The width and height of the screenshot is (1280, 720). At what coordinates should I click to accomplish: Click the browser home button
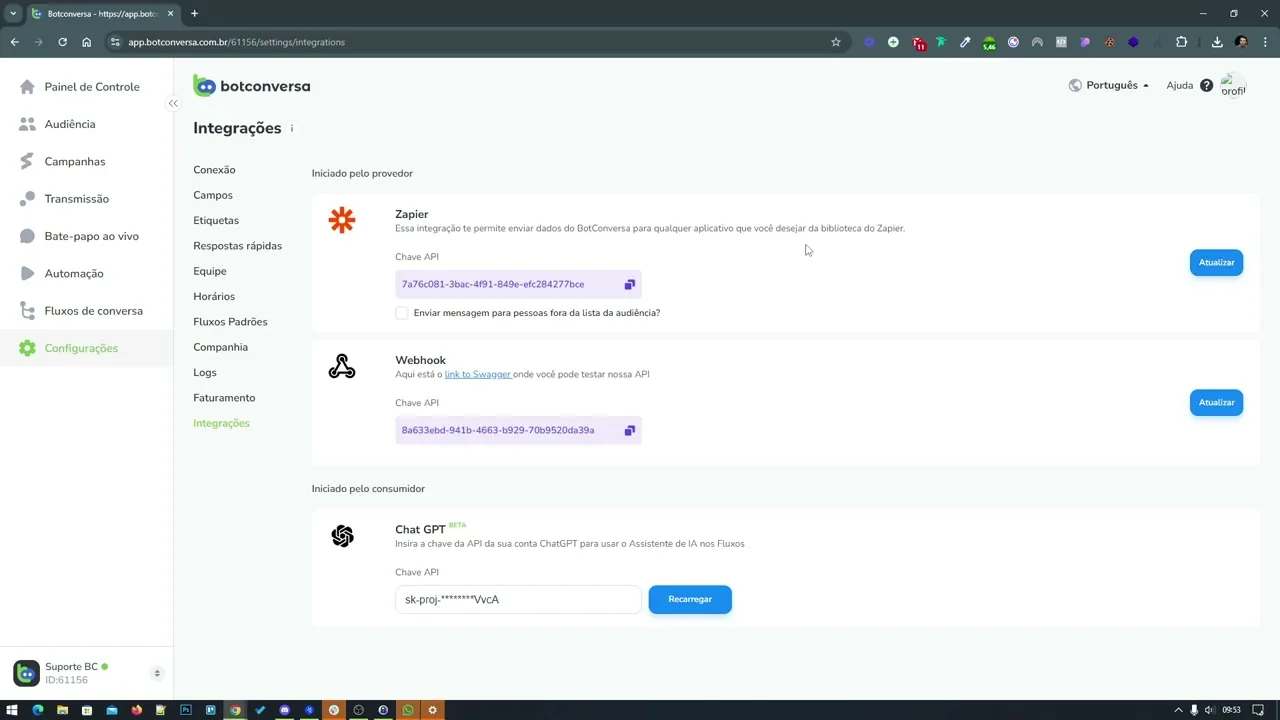pos(86,42)
